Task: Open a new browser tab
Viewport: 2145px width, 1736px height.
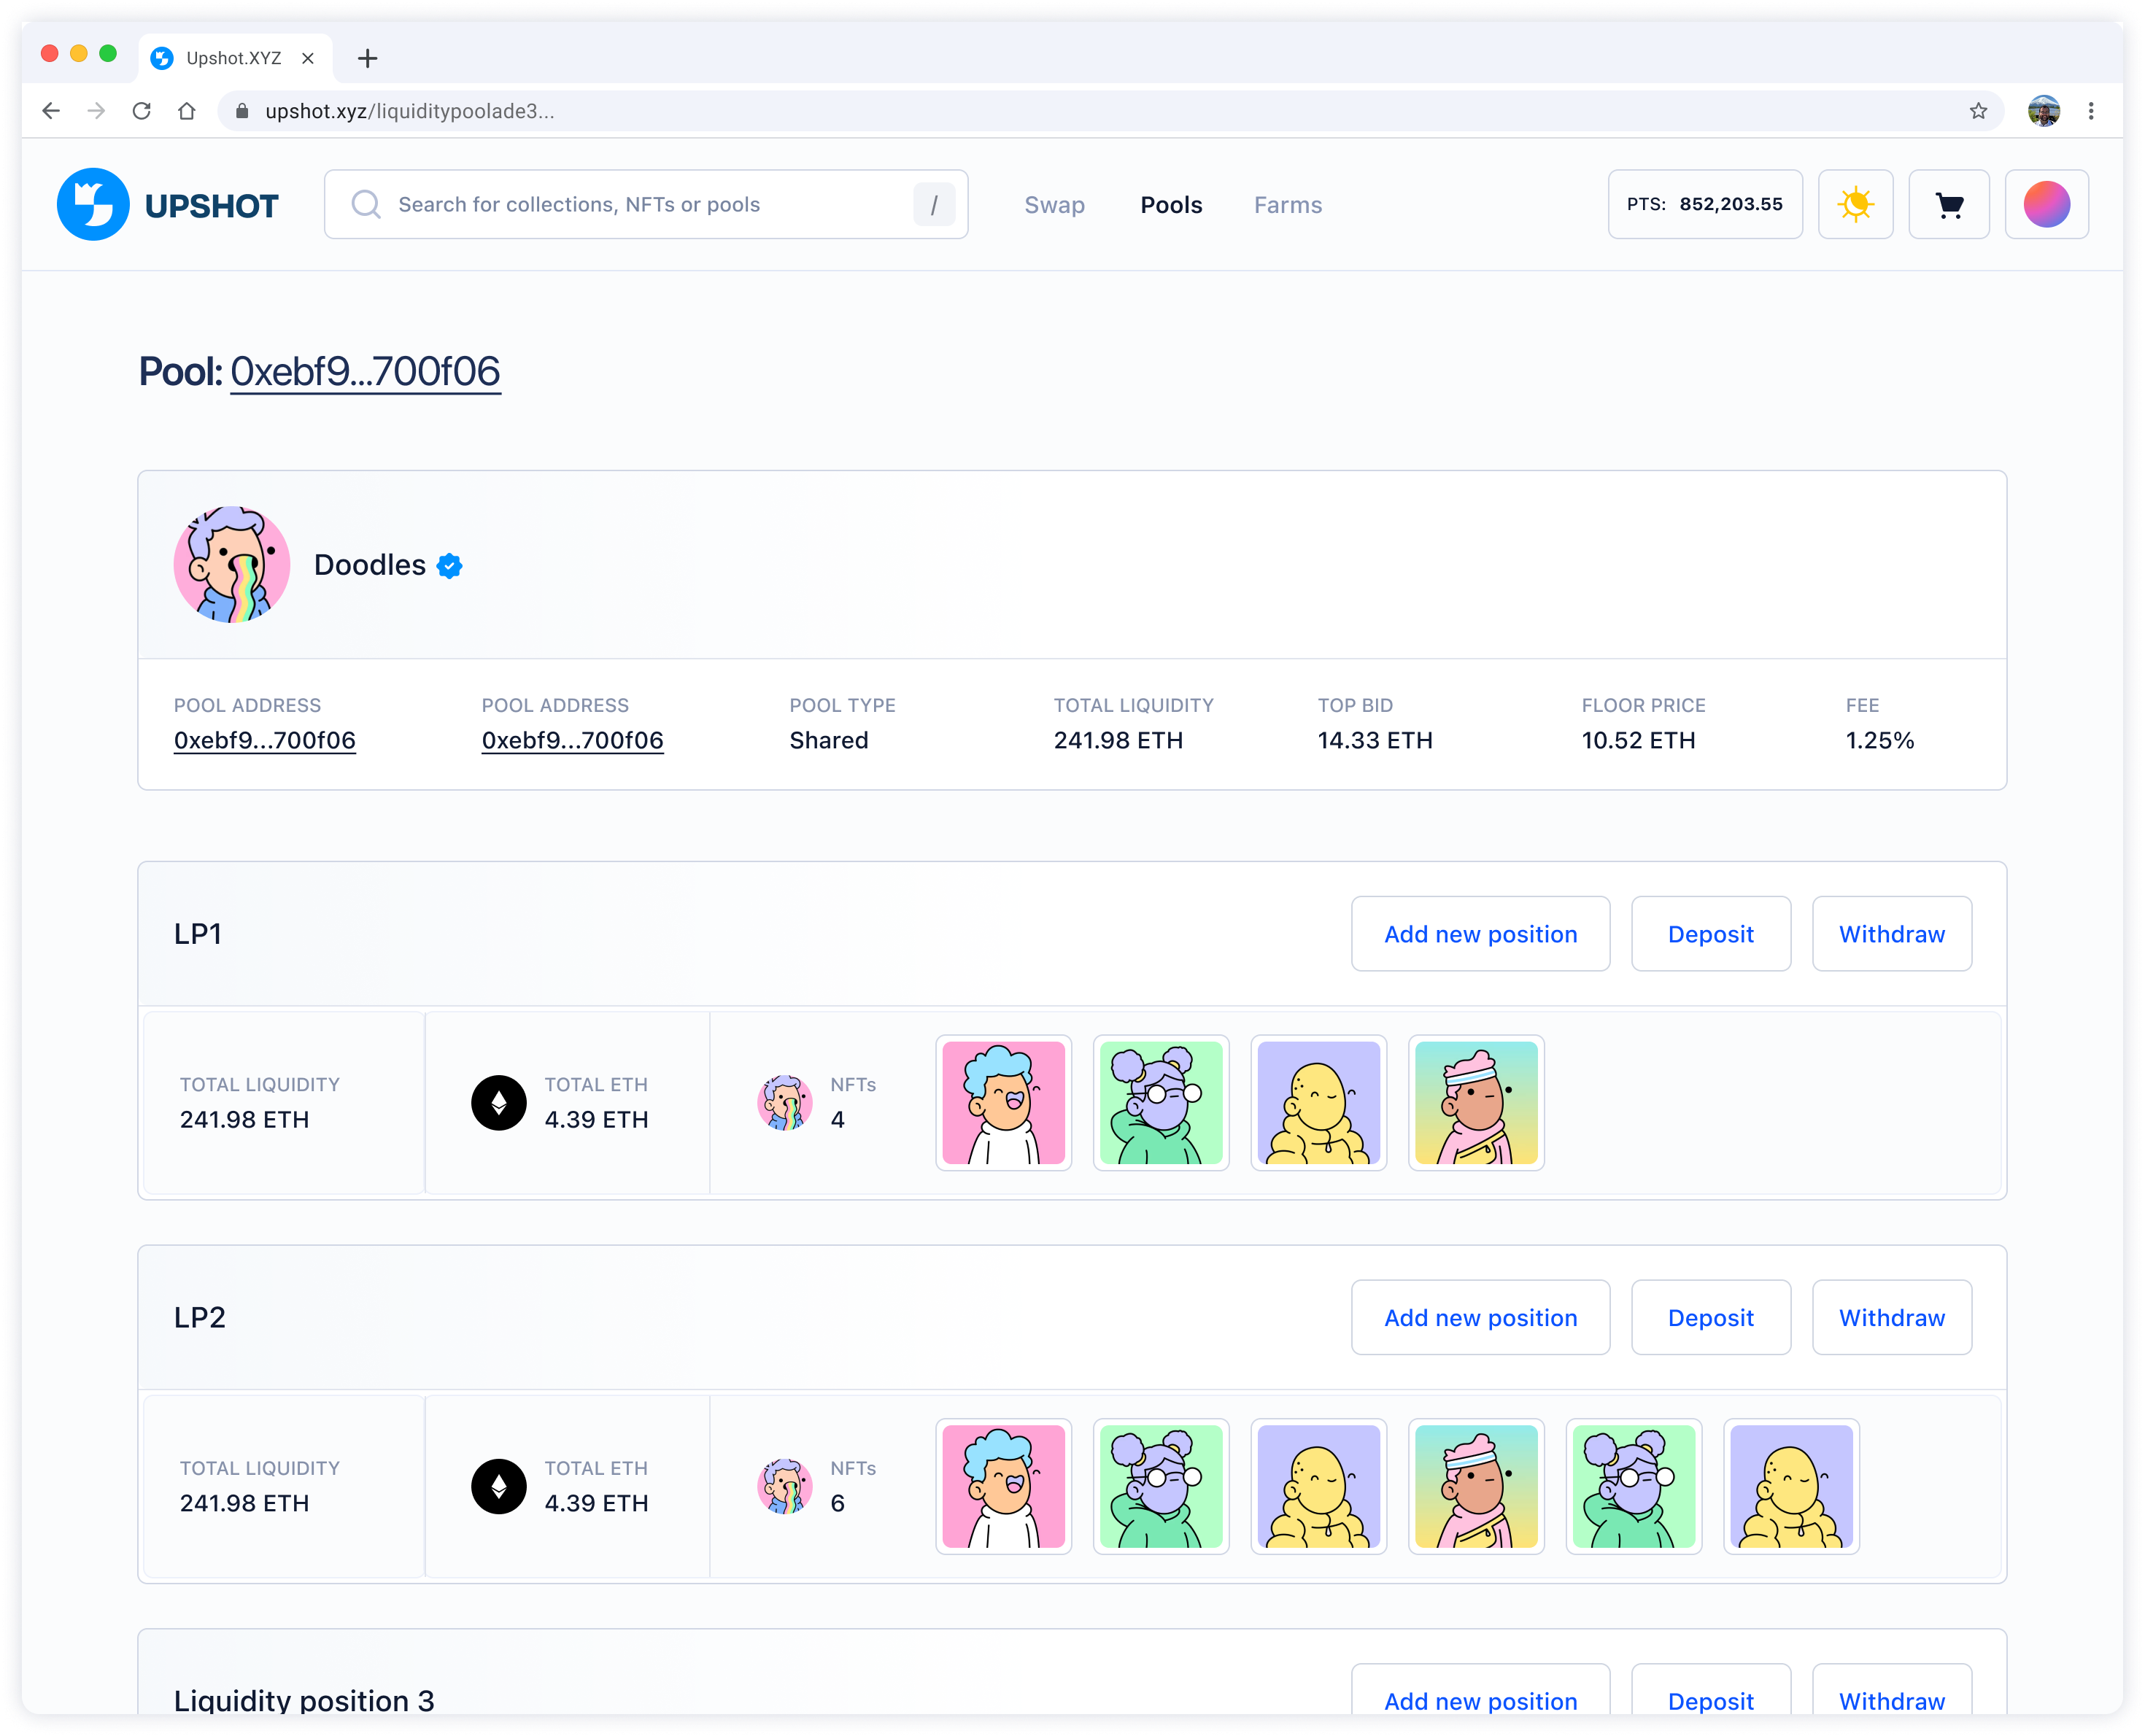Action: [x=368, y=59]
